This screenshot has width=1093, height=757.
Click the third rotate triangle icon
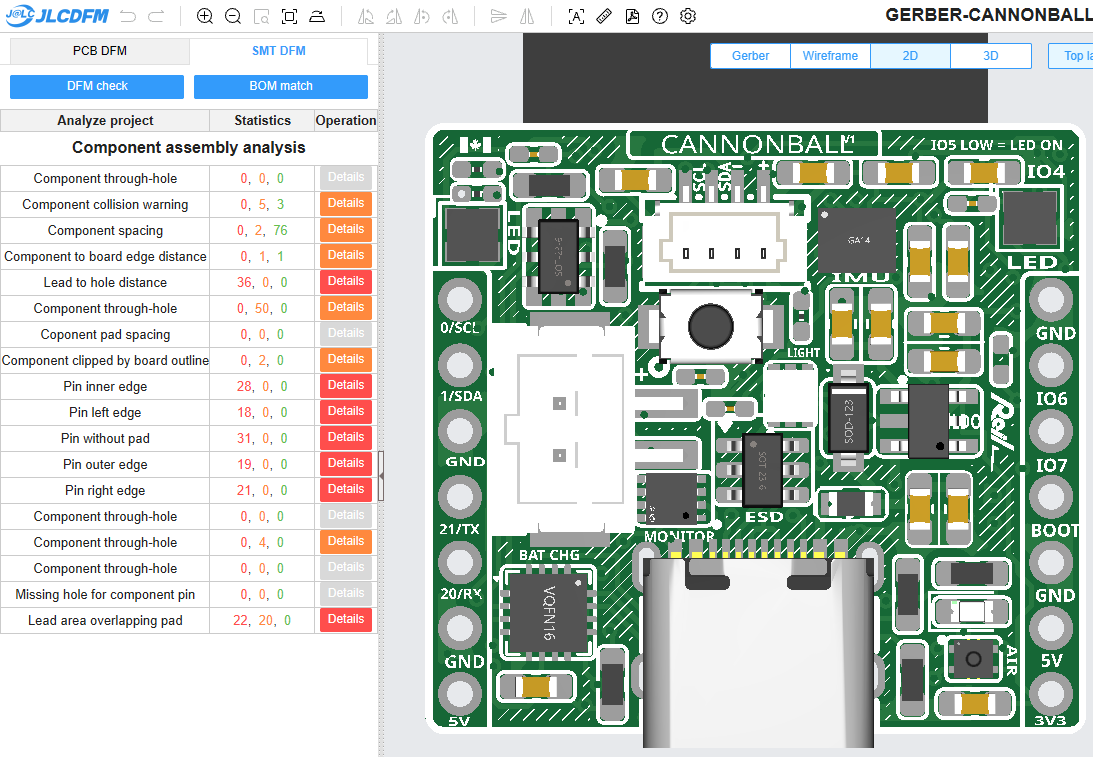pos(422,16)
